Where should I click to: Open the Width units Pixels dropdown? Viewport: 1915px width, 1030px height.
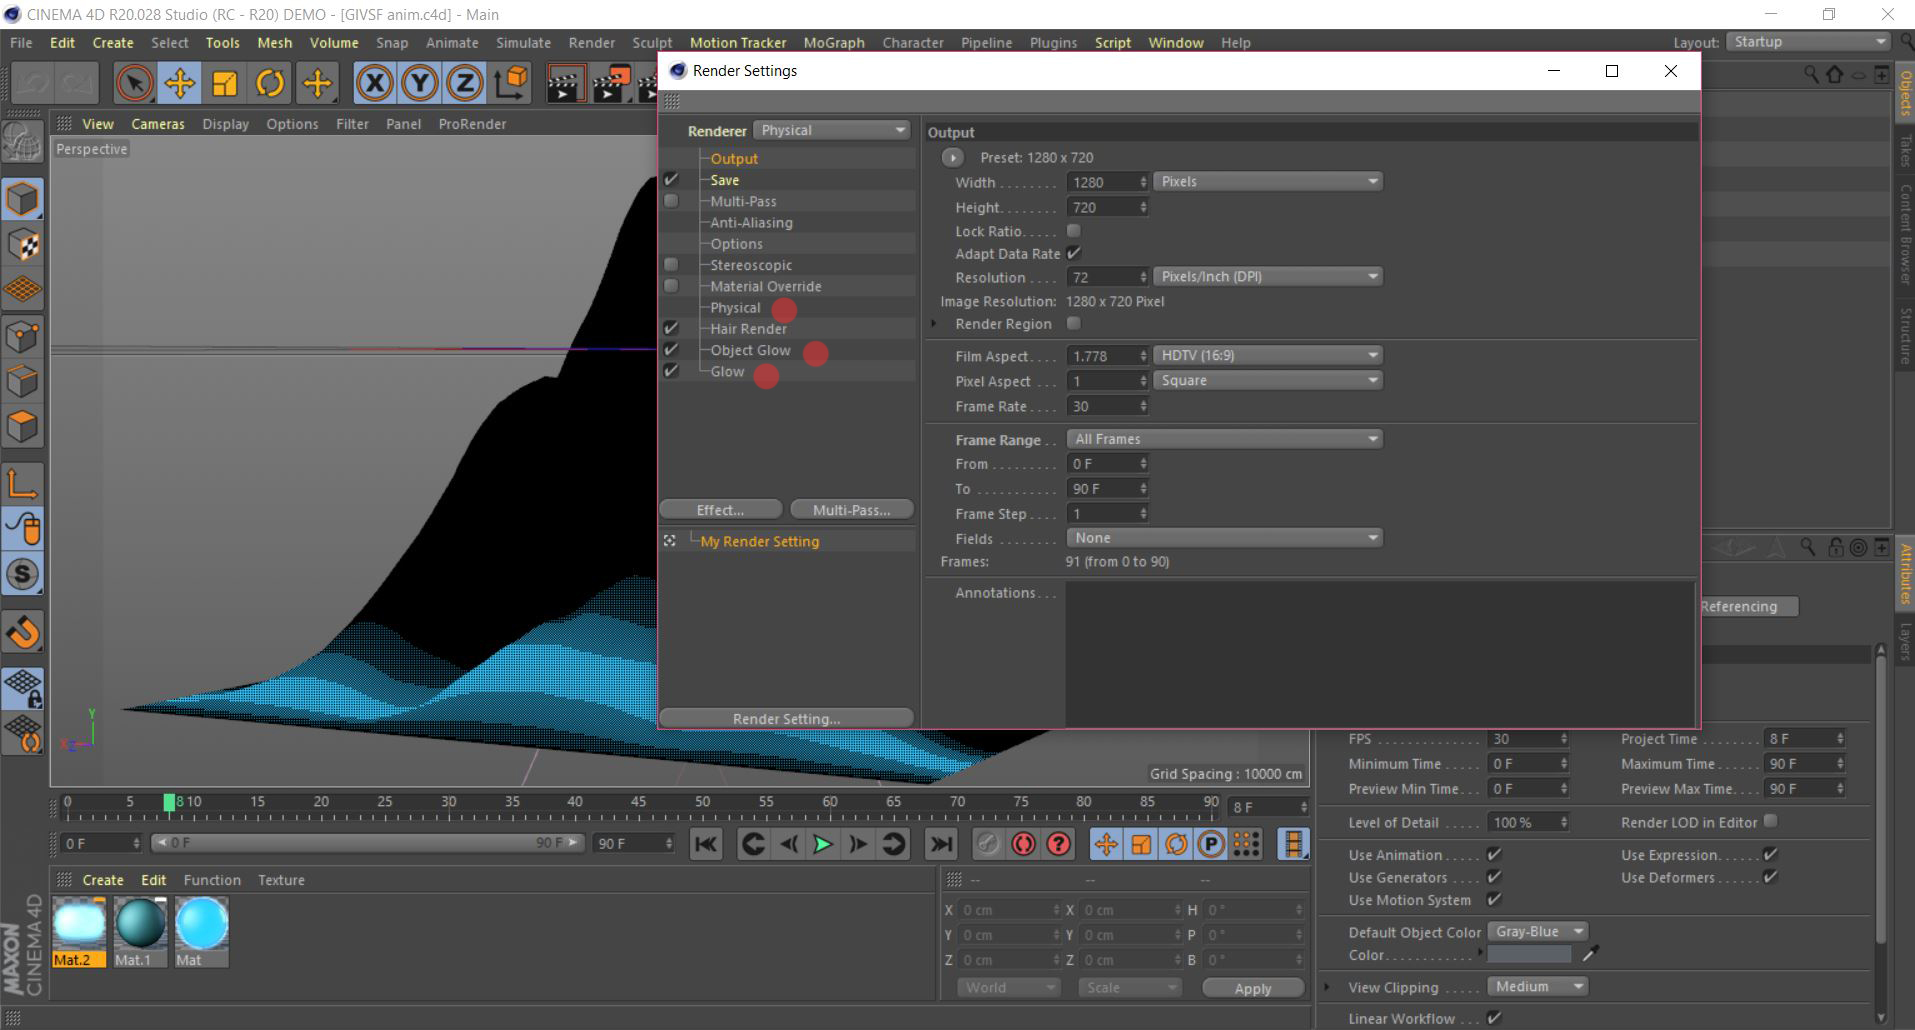1268,181
